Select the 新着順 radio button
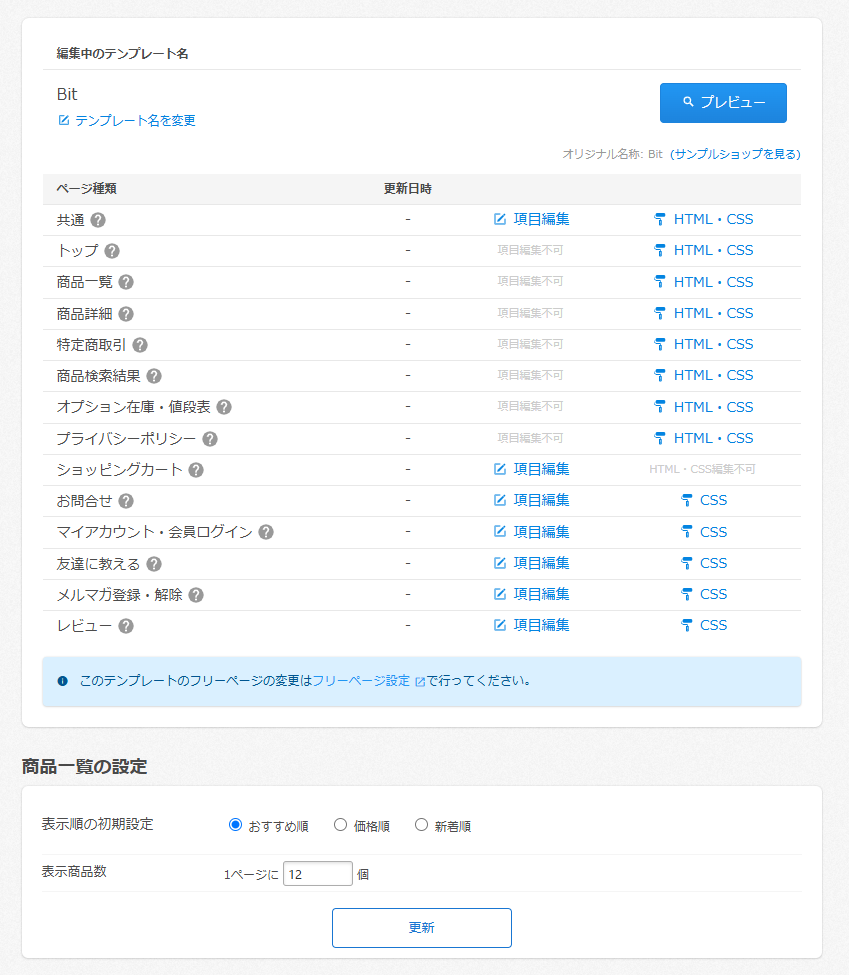849x975 pixels. pyautogui.click(x=420, y=824)
